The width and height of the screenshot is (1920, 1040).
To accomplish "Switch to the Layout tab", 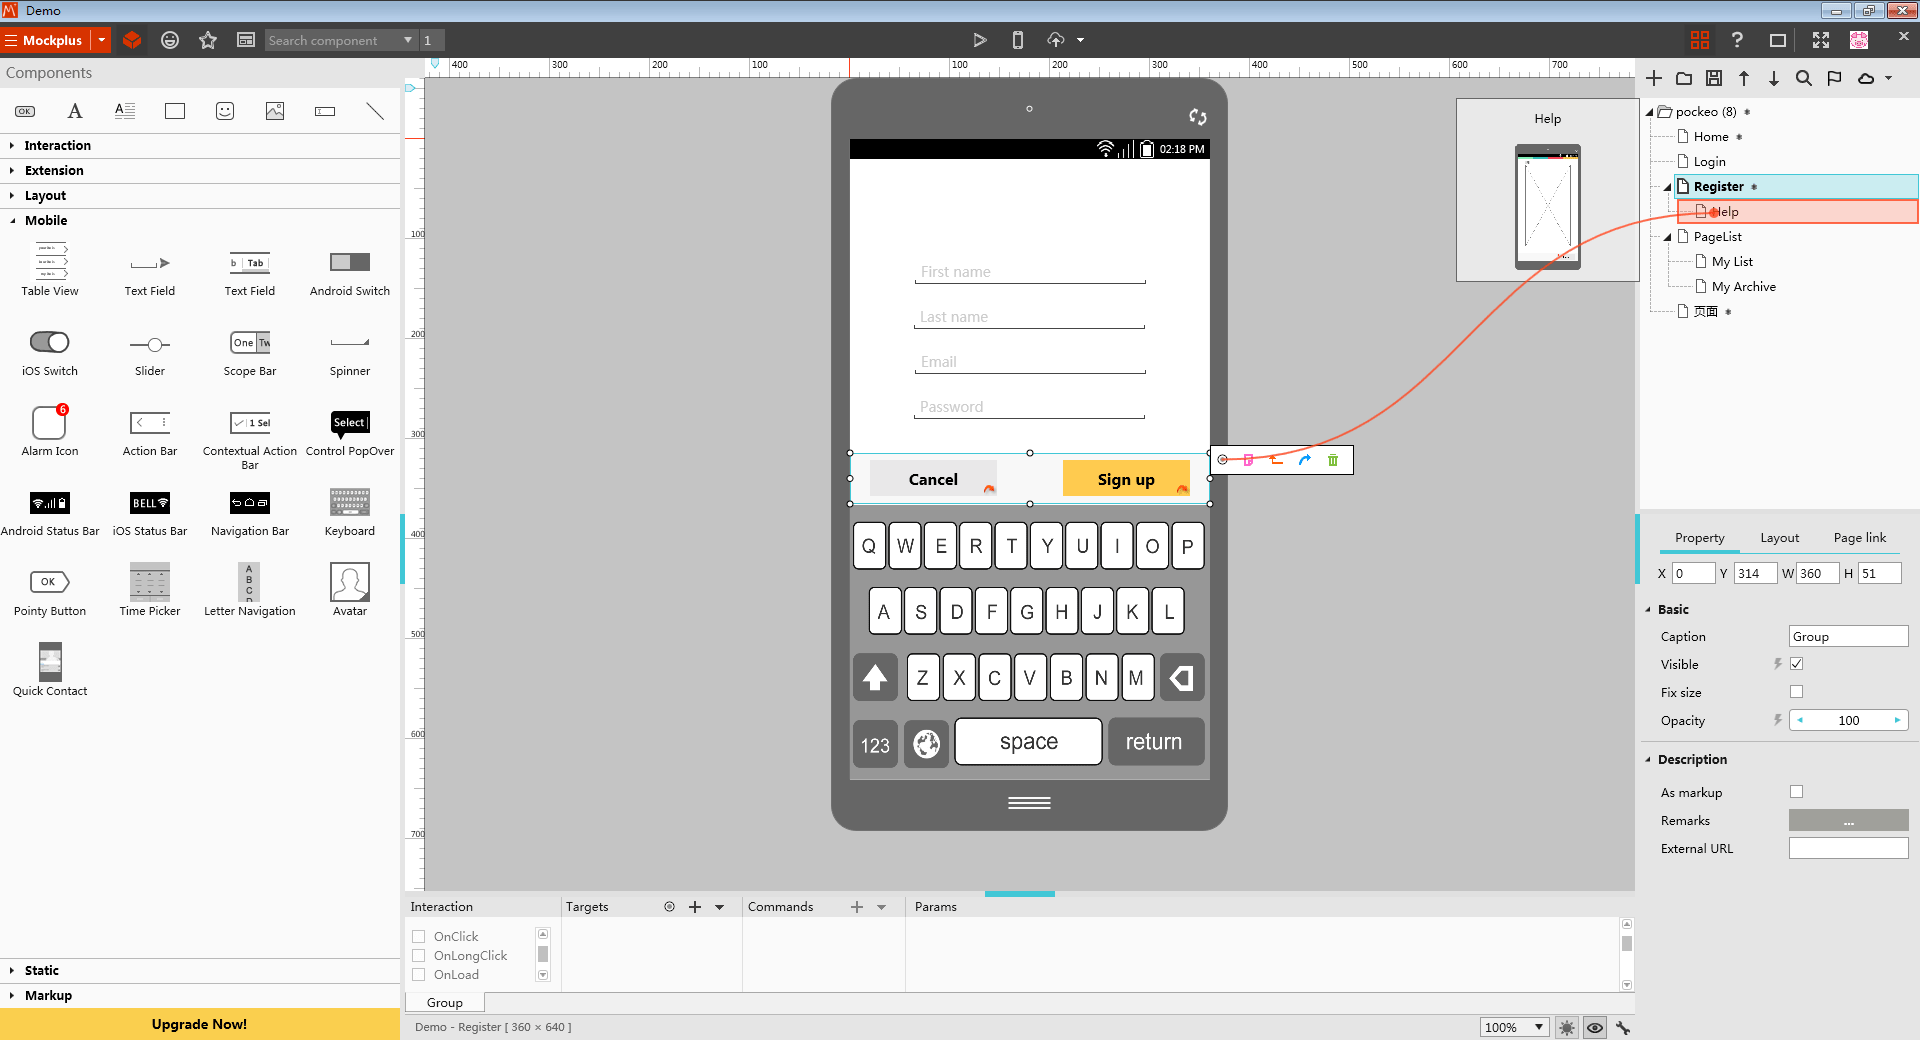I will point(1779,538).
